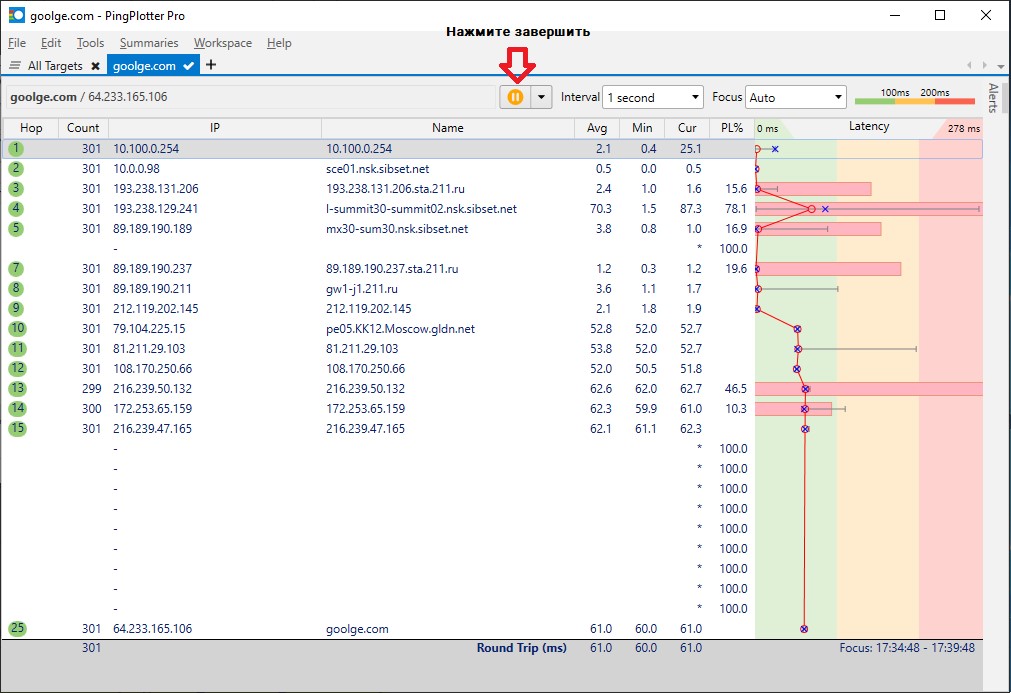
Task: Select hop 10 green circle icon
Action: 17,329
